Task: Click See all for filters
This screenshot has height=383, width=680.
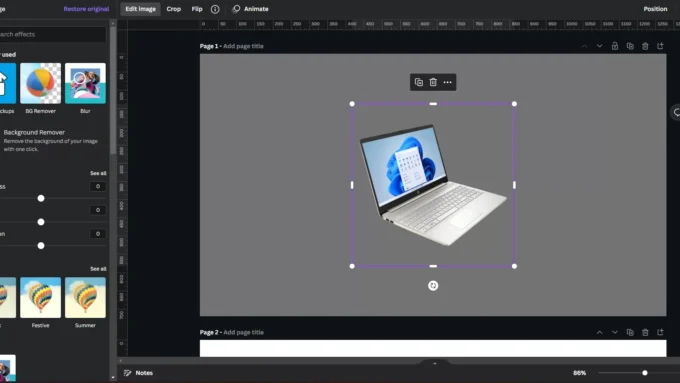Action: pos(98,269)
